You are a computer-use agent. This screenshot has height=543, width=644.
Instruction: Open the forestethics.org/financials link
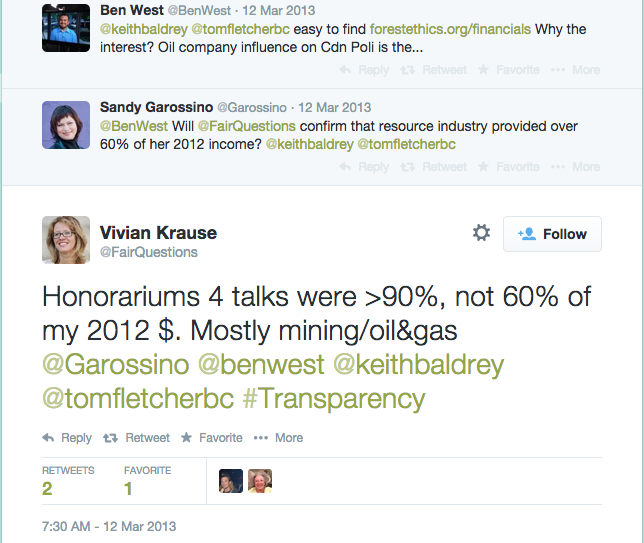[450, 29]
